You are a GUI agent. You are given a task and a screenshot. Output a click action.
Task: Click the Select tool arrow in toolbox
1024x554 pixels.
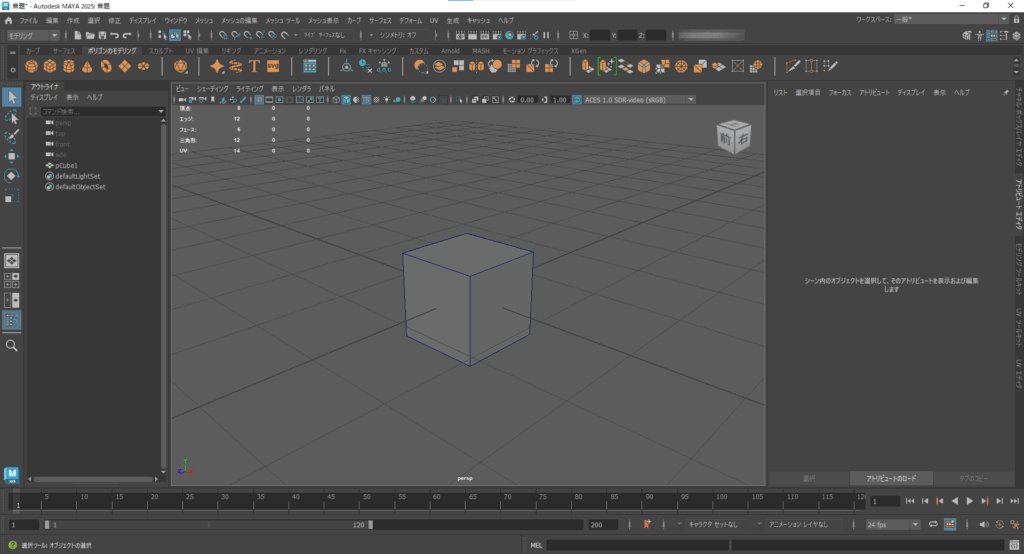point(11,97)
